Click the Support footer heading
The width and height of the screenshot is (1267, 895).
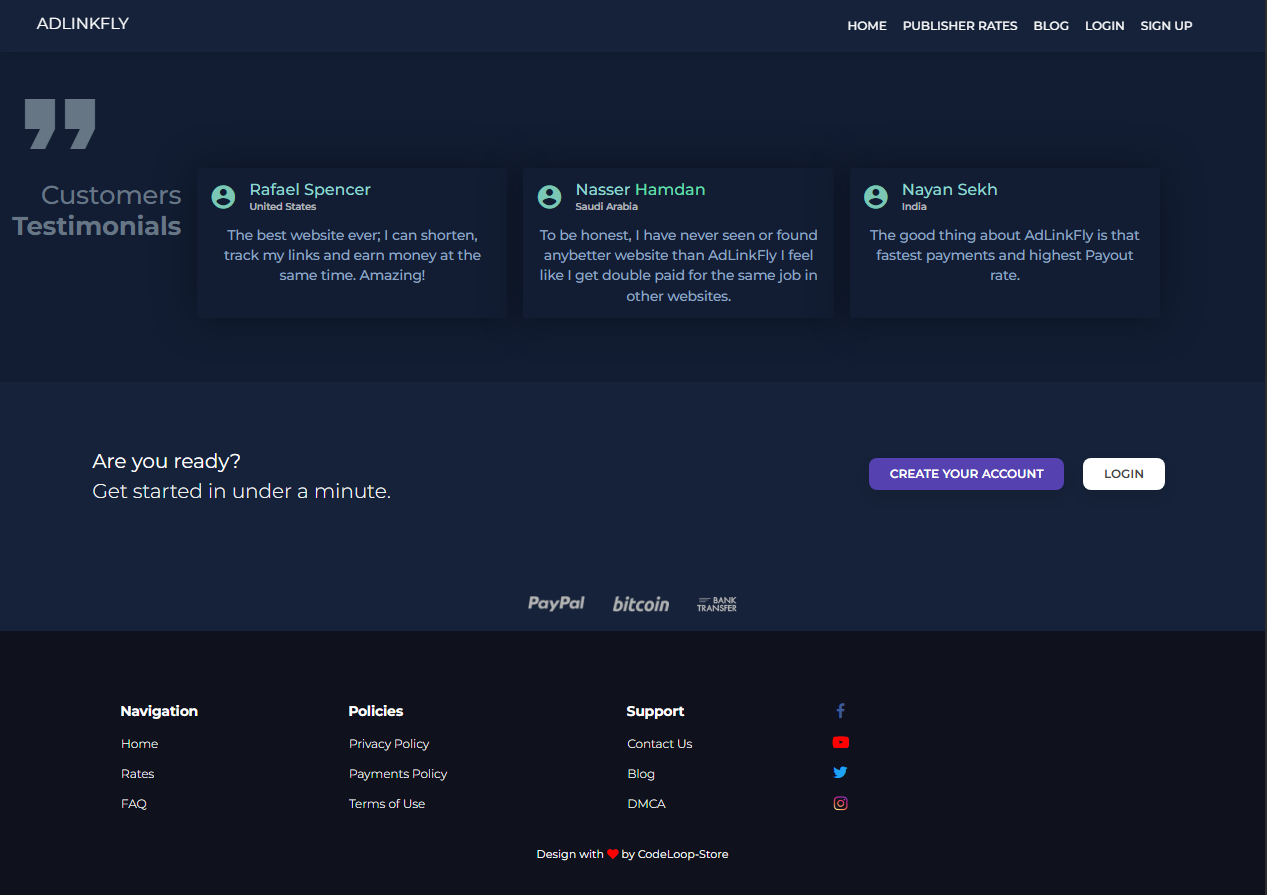coord(655,711)
